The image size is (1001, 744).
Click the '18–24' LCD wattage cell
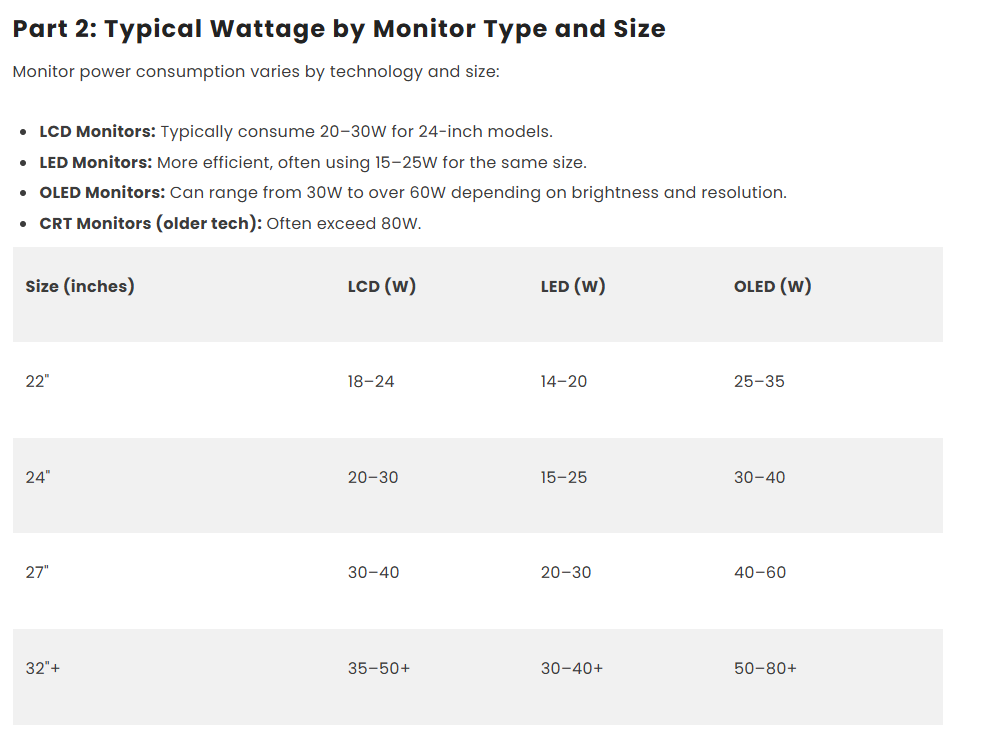pos(371,382)
